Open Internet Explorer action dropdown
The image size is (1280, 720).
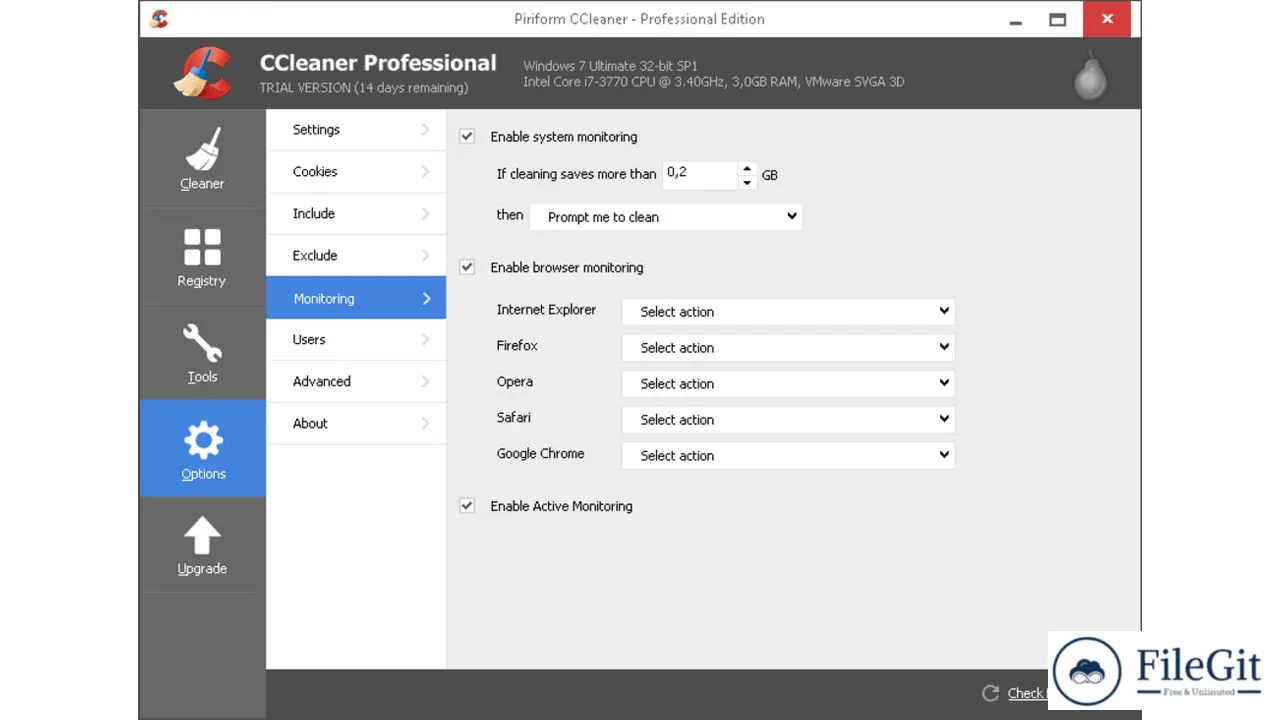(x=788, y=312)
